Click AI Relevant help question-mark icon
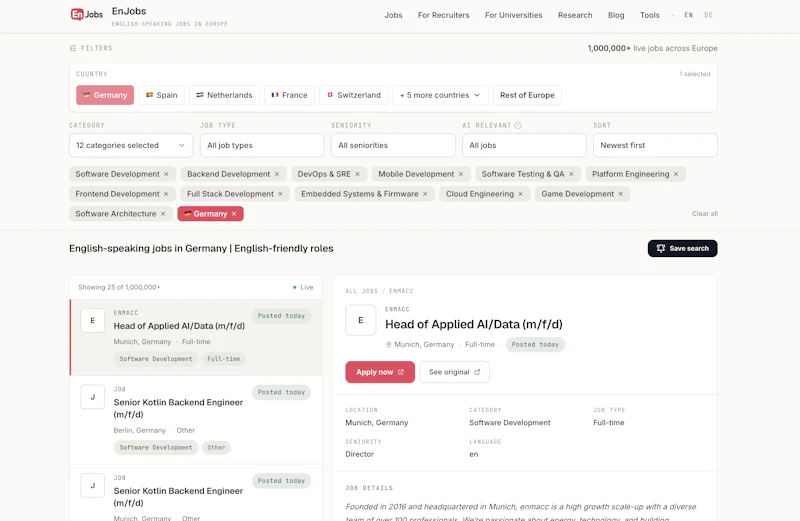 point(518,126)
